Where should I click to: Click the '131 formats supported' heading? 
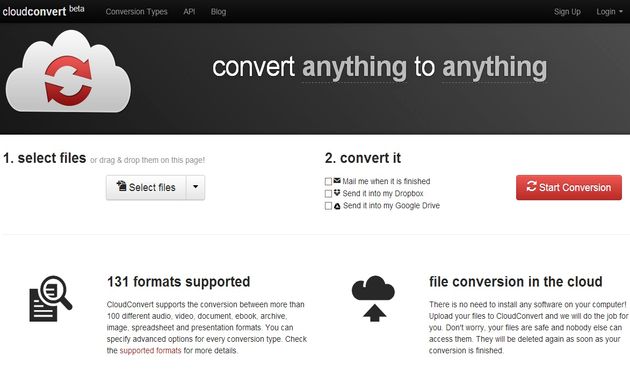(x=178, y=282)
